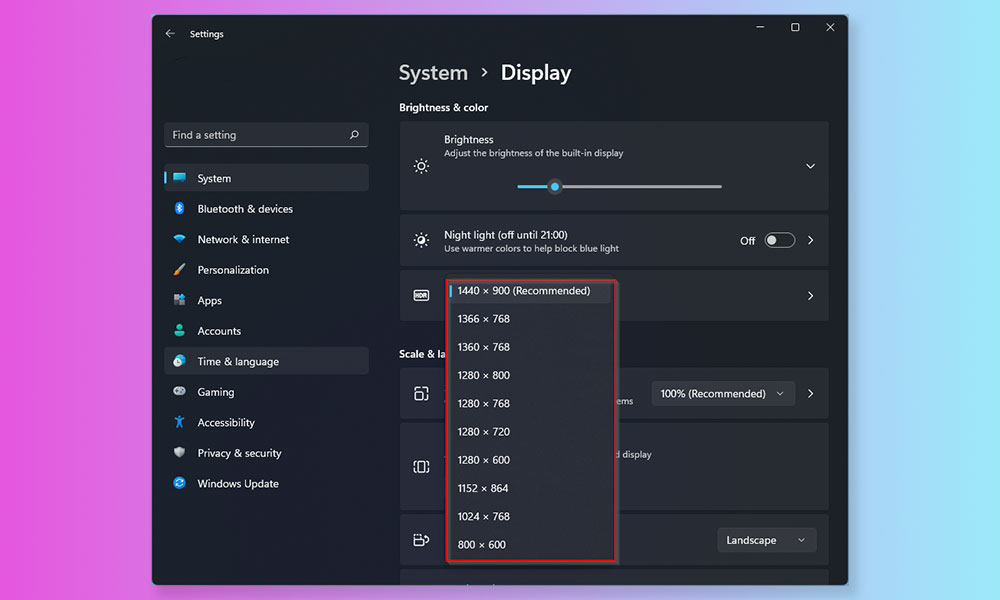Image resolution: width=1000 pixels, height=600 pixels.
Task: Open the 100% (Recommended) scale dropdown
Action: tap(723, 393)
